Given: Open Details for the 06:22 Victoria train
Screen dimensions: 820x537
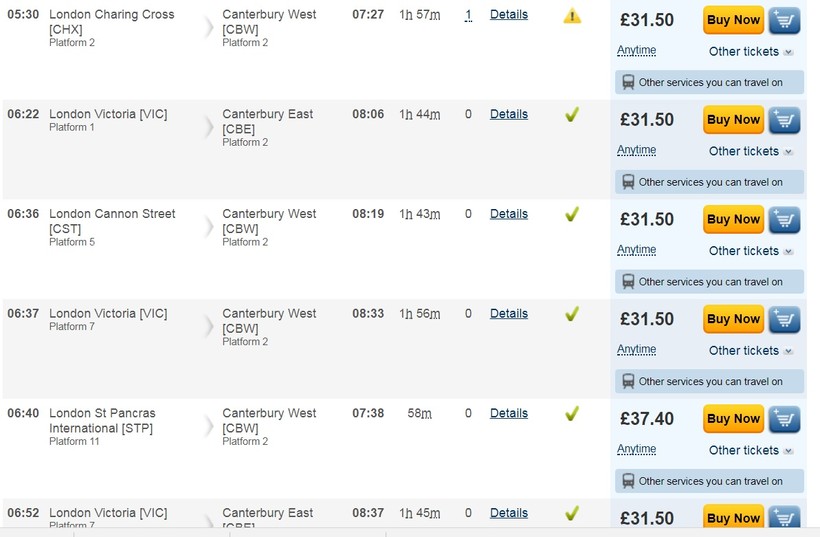Looking at the screenshot, I should [509, 115].
